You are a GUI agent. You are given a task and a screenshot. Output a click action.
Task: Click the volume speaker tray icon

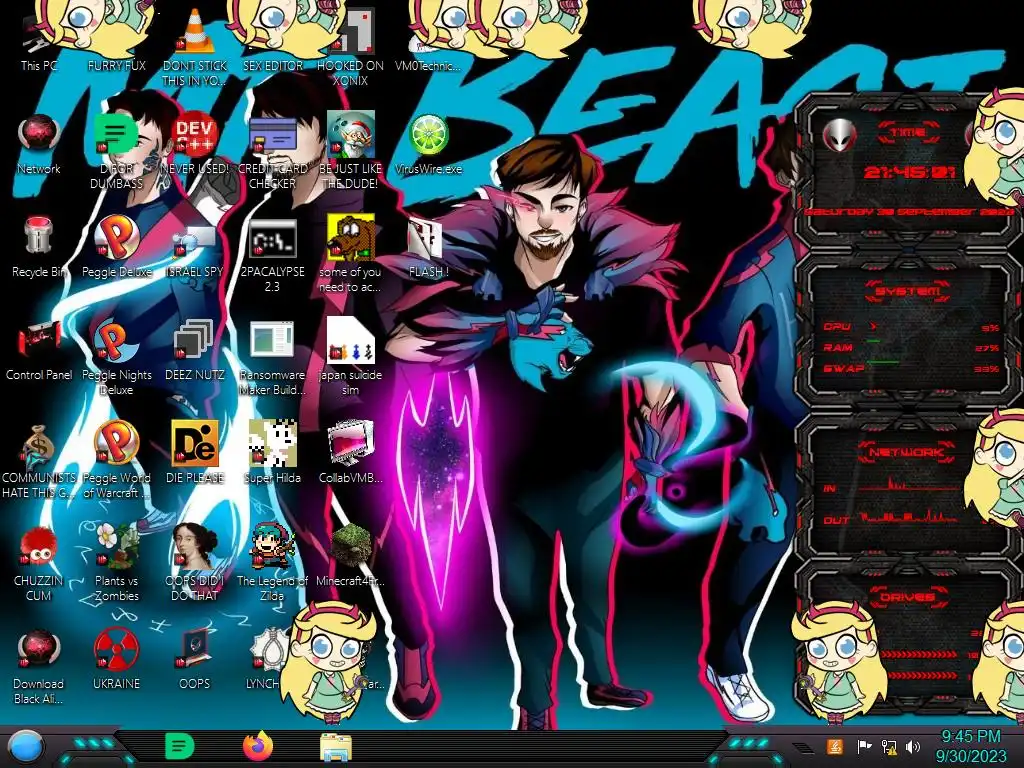pos(913,746)
